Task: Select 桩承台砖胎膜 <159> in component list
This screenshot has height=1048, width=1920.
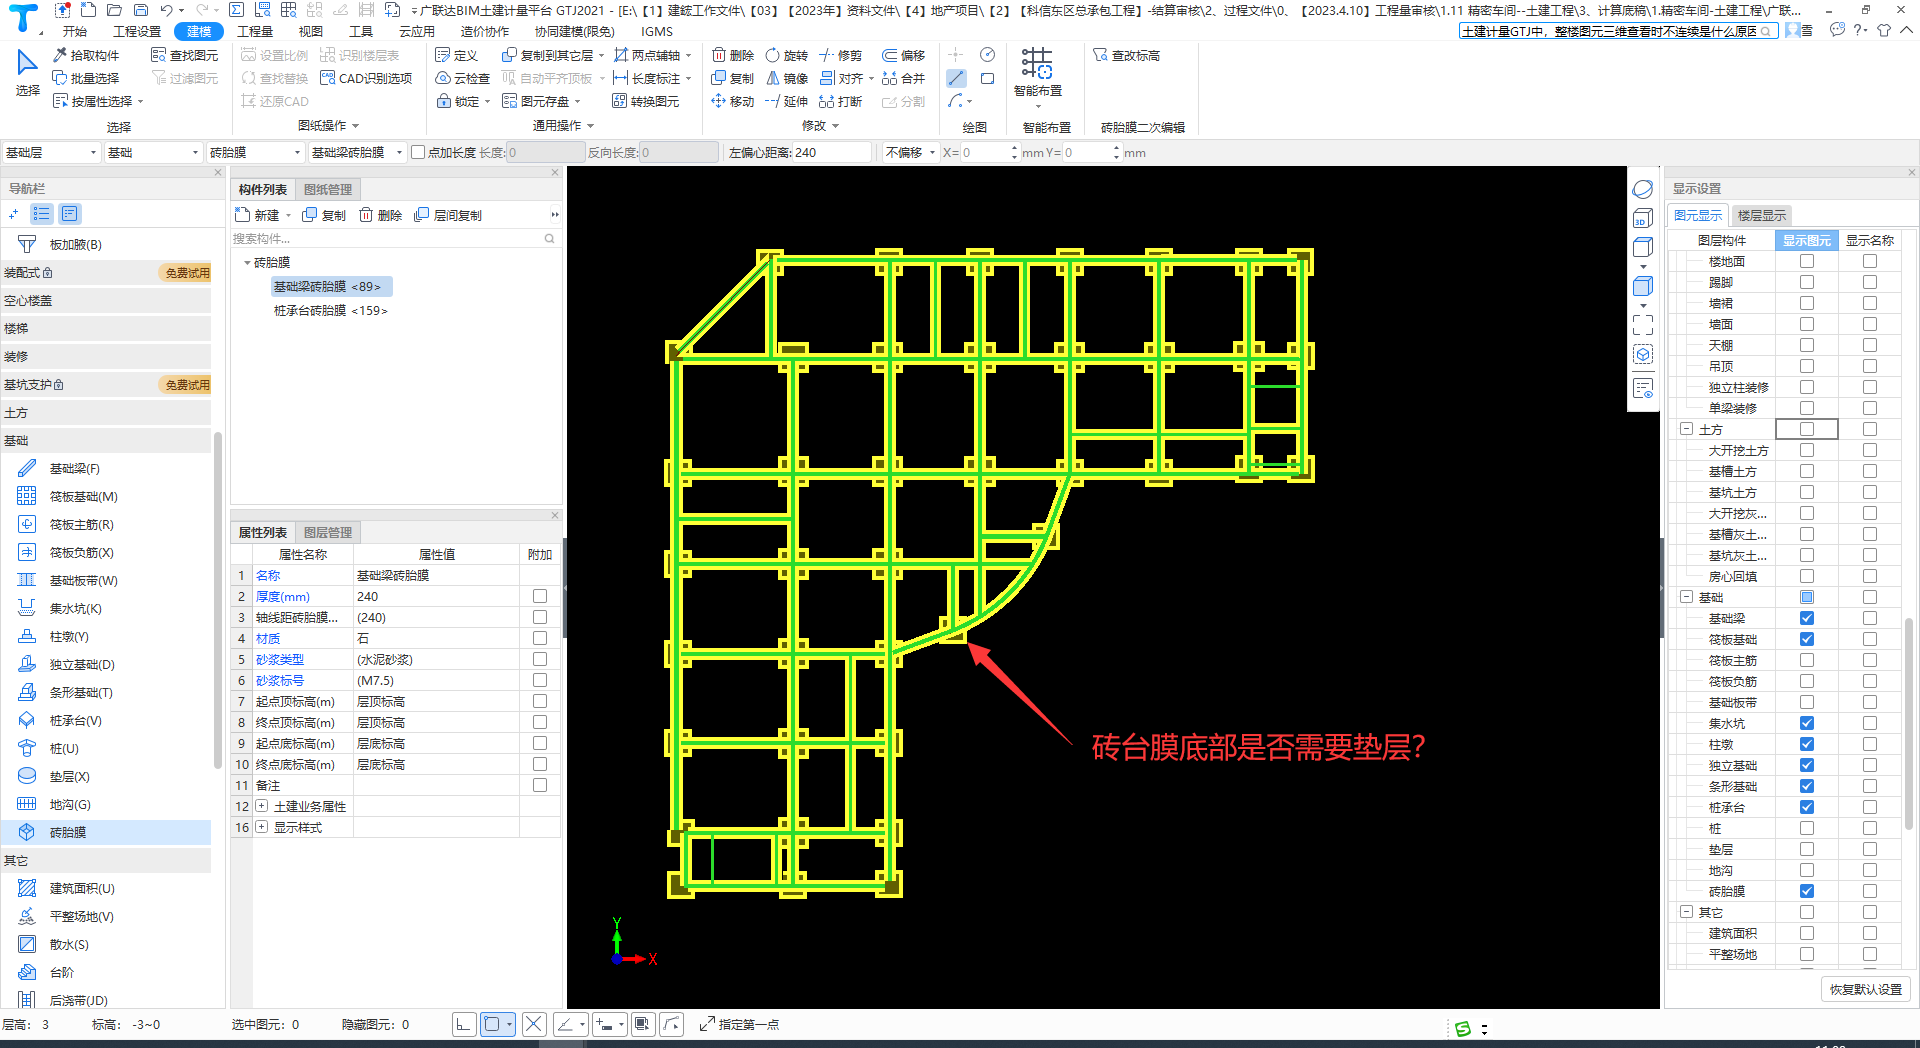Action: click(331, 310)
